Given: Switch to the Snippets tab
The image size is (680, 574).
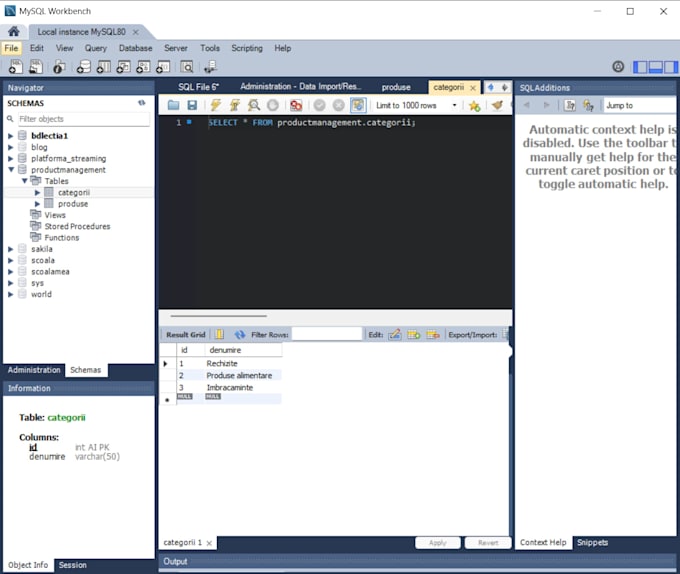Looking at the screenshot, I should (592, 542).
